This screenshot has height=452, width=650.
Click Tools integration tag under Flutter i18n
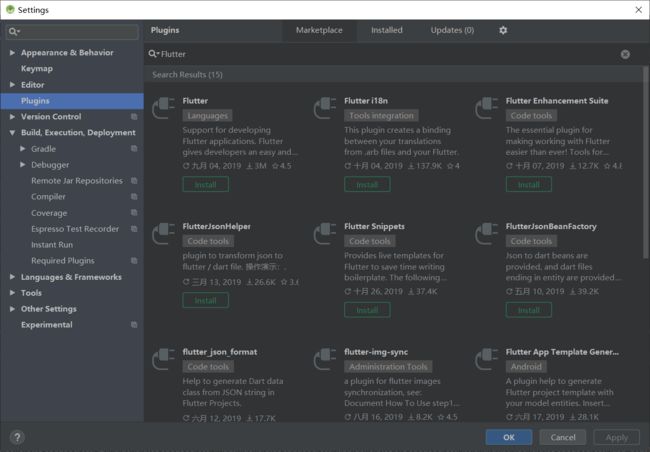click(x=381, y=116)
